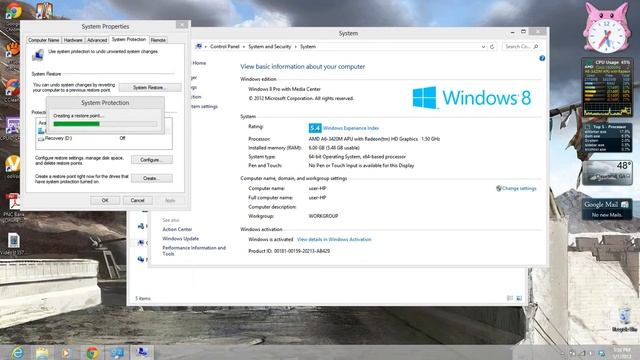640x360 pixels.
Task: Click the restore point progress bar
Action: pyautogui.click(x=105, y=124)
